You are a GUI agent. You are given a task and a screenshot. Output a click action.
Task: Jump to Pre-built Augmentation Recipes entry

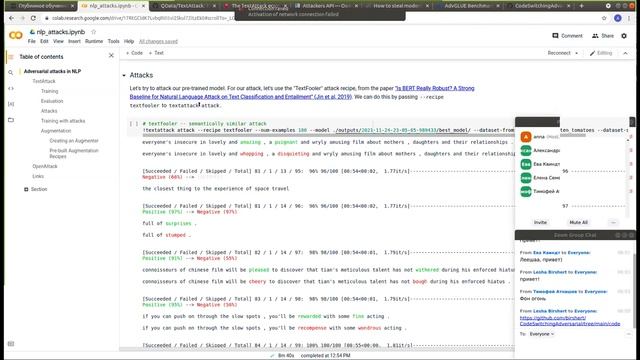(74, 153)
